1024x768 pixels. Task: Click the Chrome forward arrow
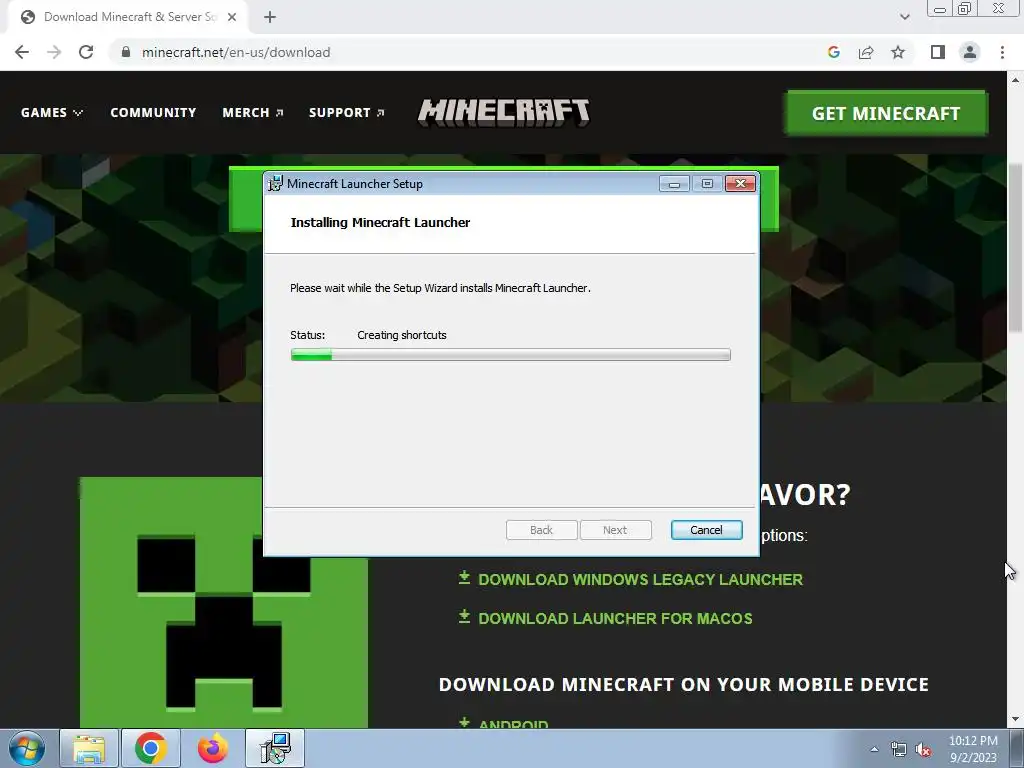pos(54,52)
